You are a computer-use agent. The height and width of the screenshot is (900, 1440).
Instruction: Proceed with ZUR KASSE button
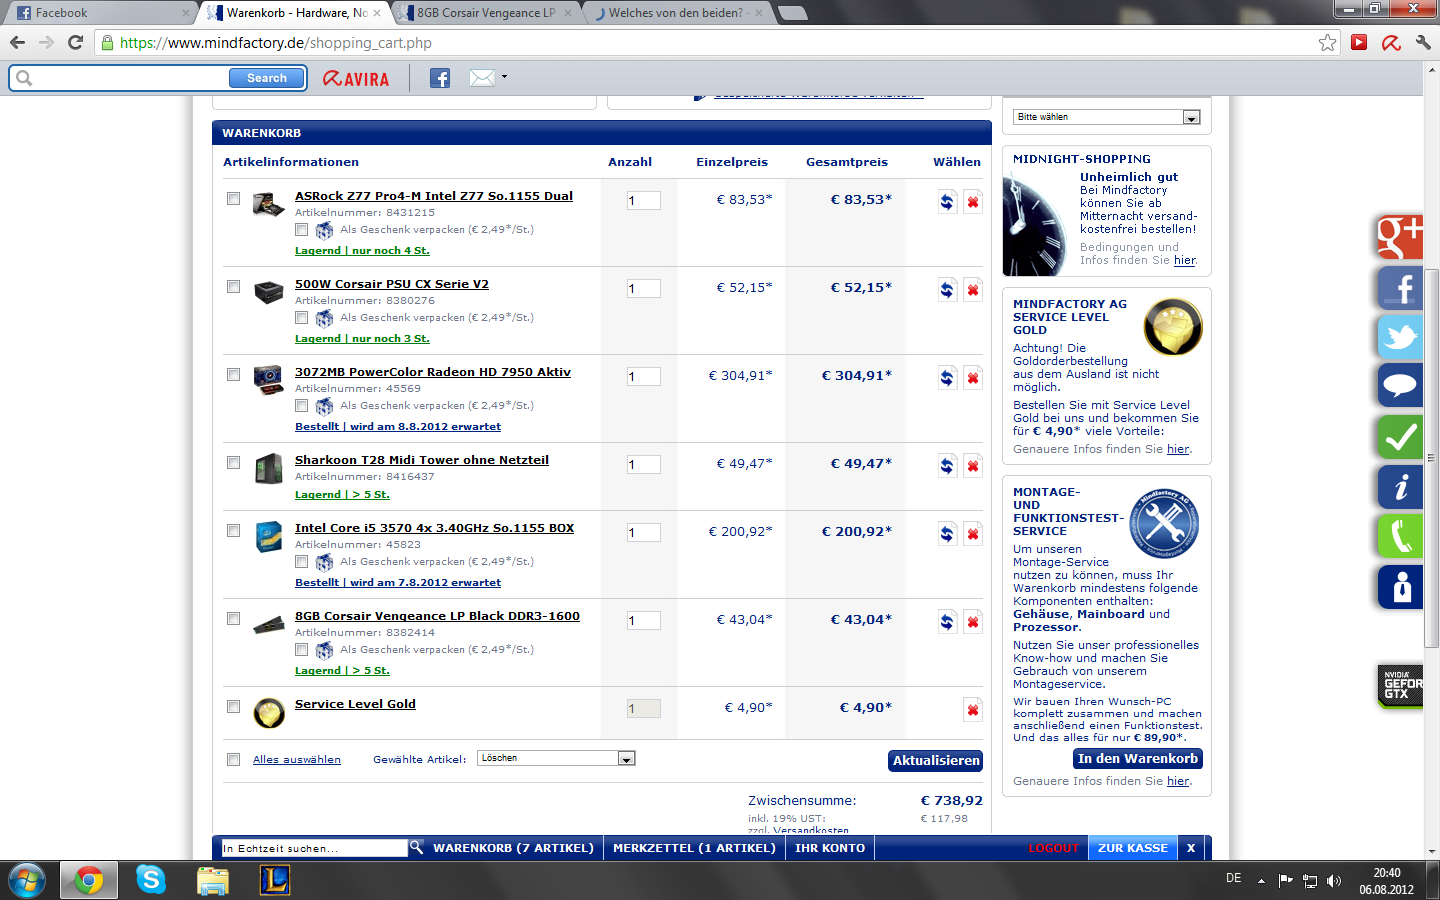coord(1133,848)
